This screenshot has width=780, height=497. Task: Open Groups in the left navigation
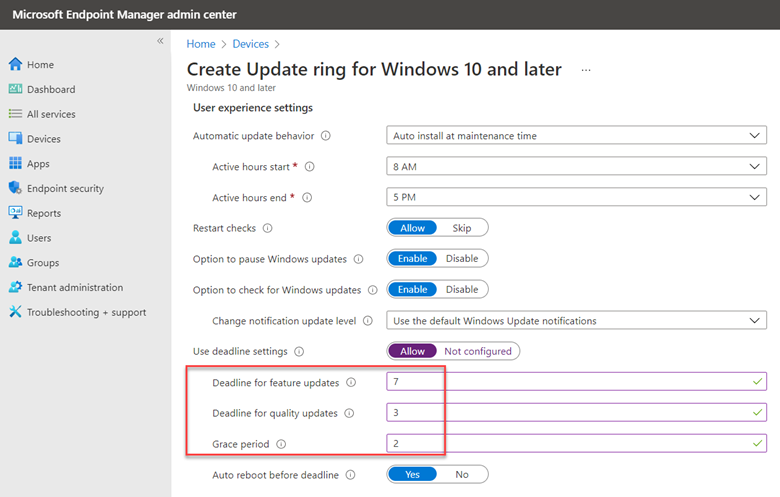click(43, 263)
